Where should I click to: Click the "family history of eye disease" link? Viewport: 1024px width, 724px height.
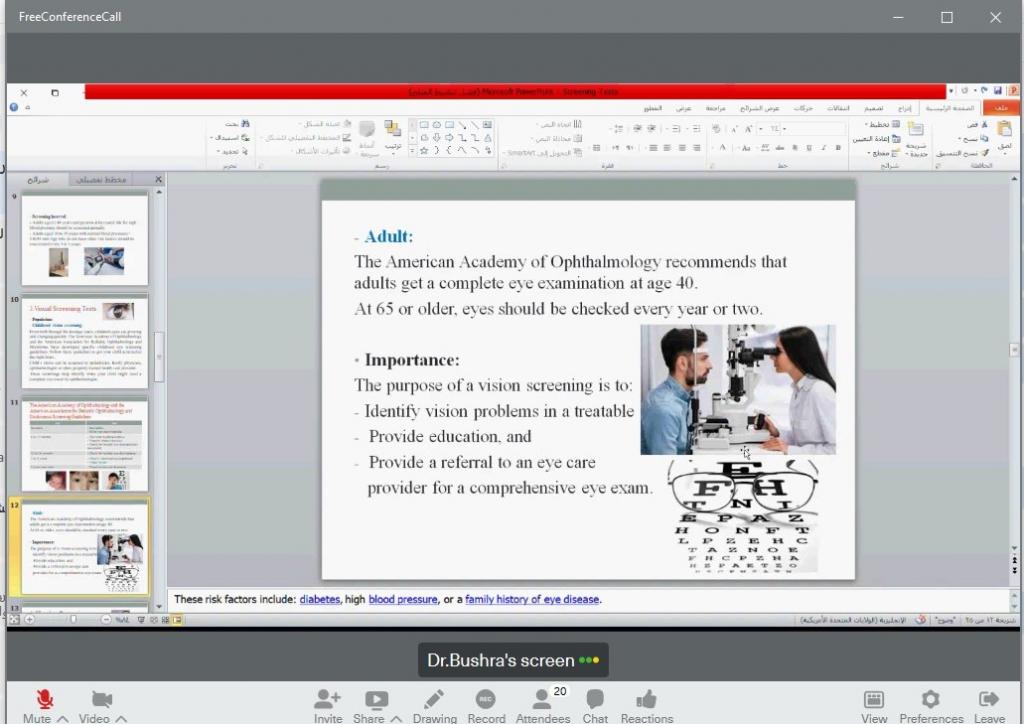(532, 599)
